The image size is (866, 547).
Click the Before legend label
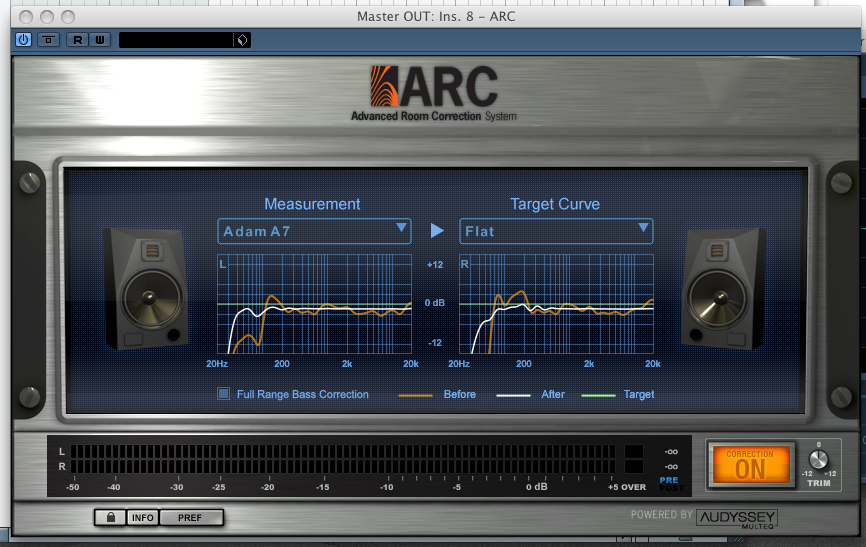(x=460, y=394)
